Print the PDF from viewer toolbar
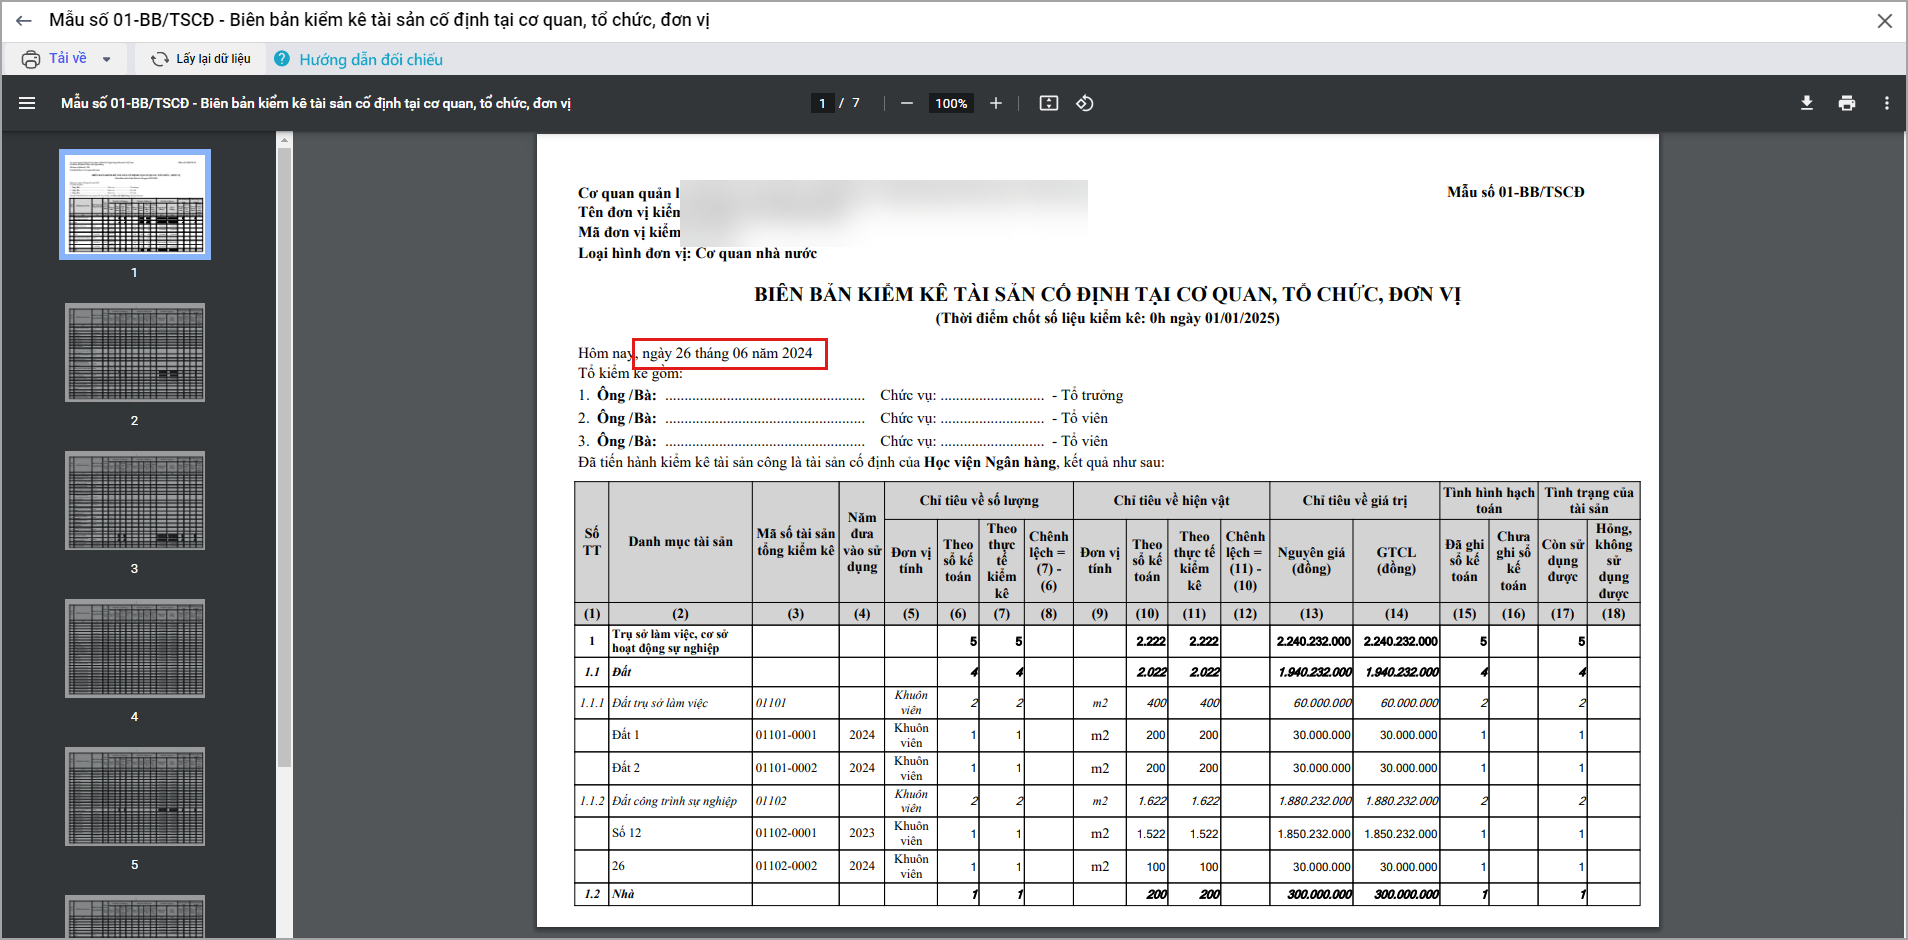 click(x=1846, y=103)
